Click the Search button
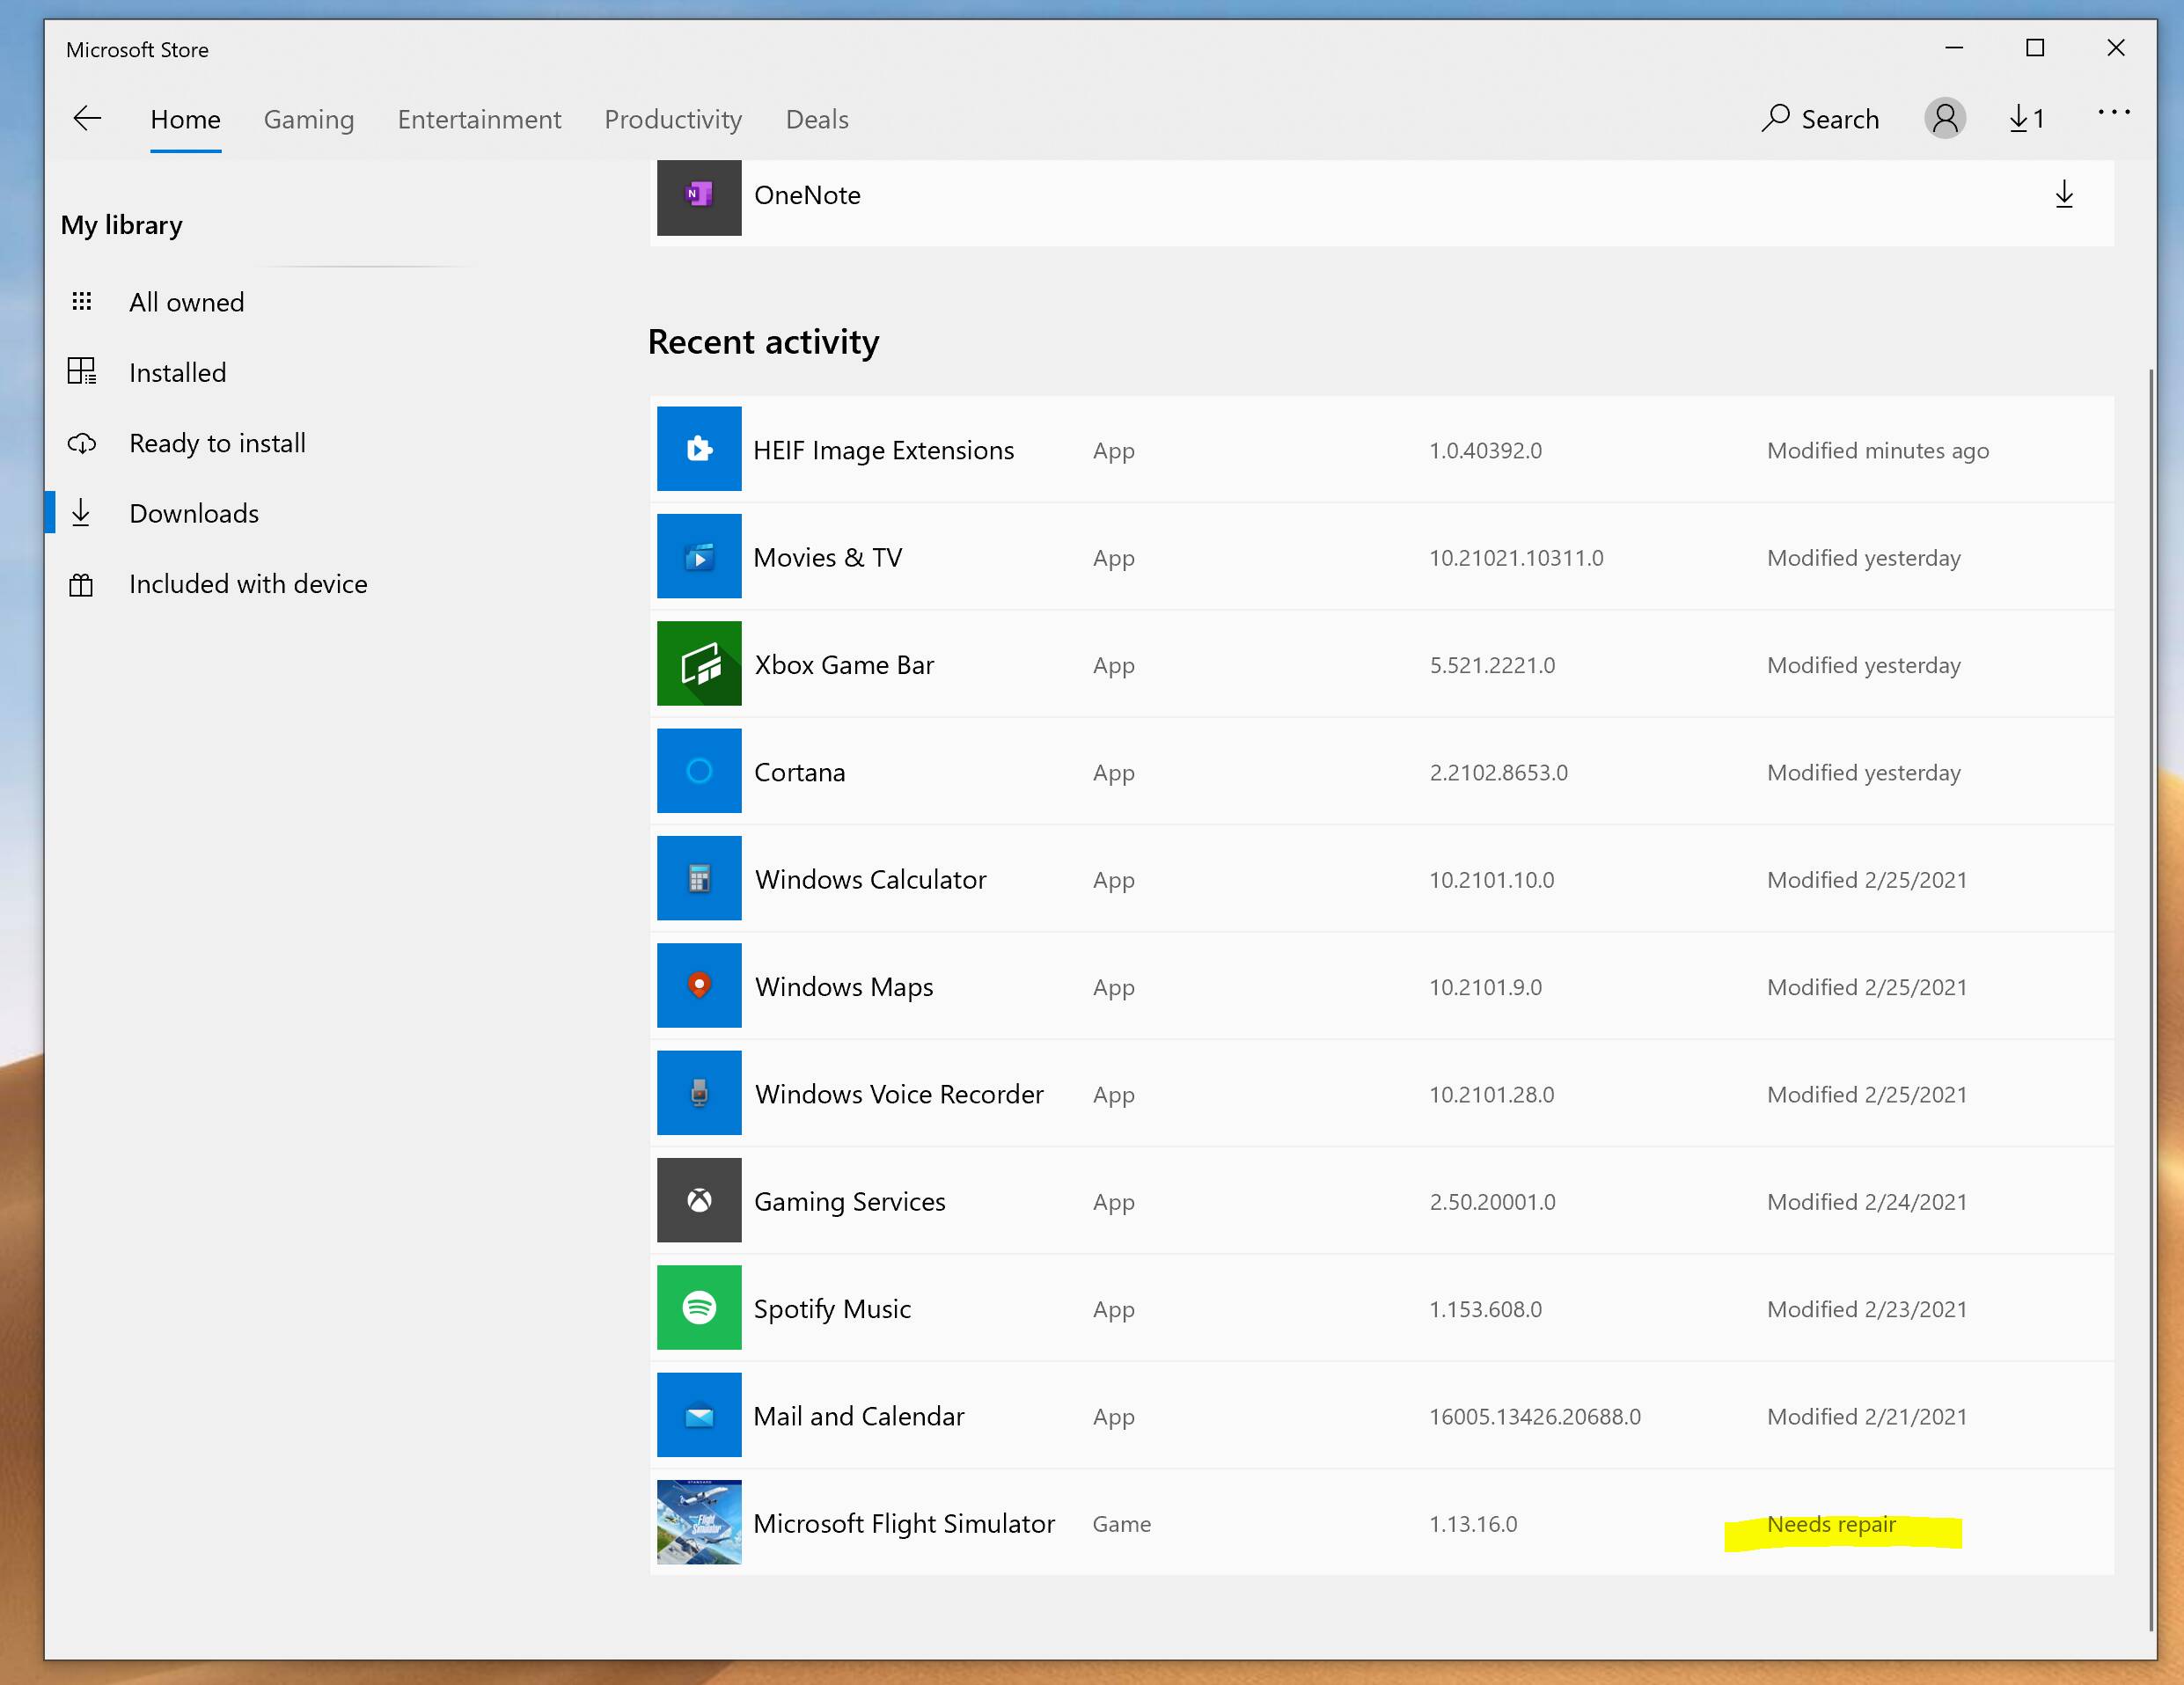The width and height of the screenshot is (2184, 1685). [1820, 119]
